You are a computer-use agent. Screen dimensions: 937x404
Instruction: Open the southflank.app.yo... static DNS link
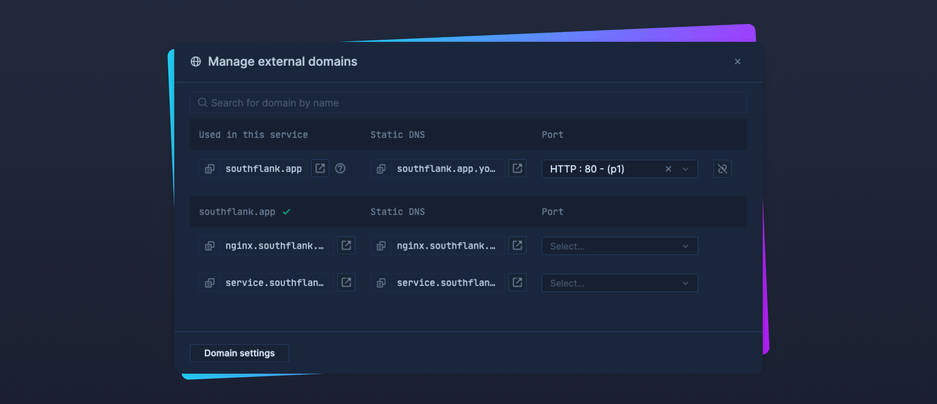[x=518, y=169]
